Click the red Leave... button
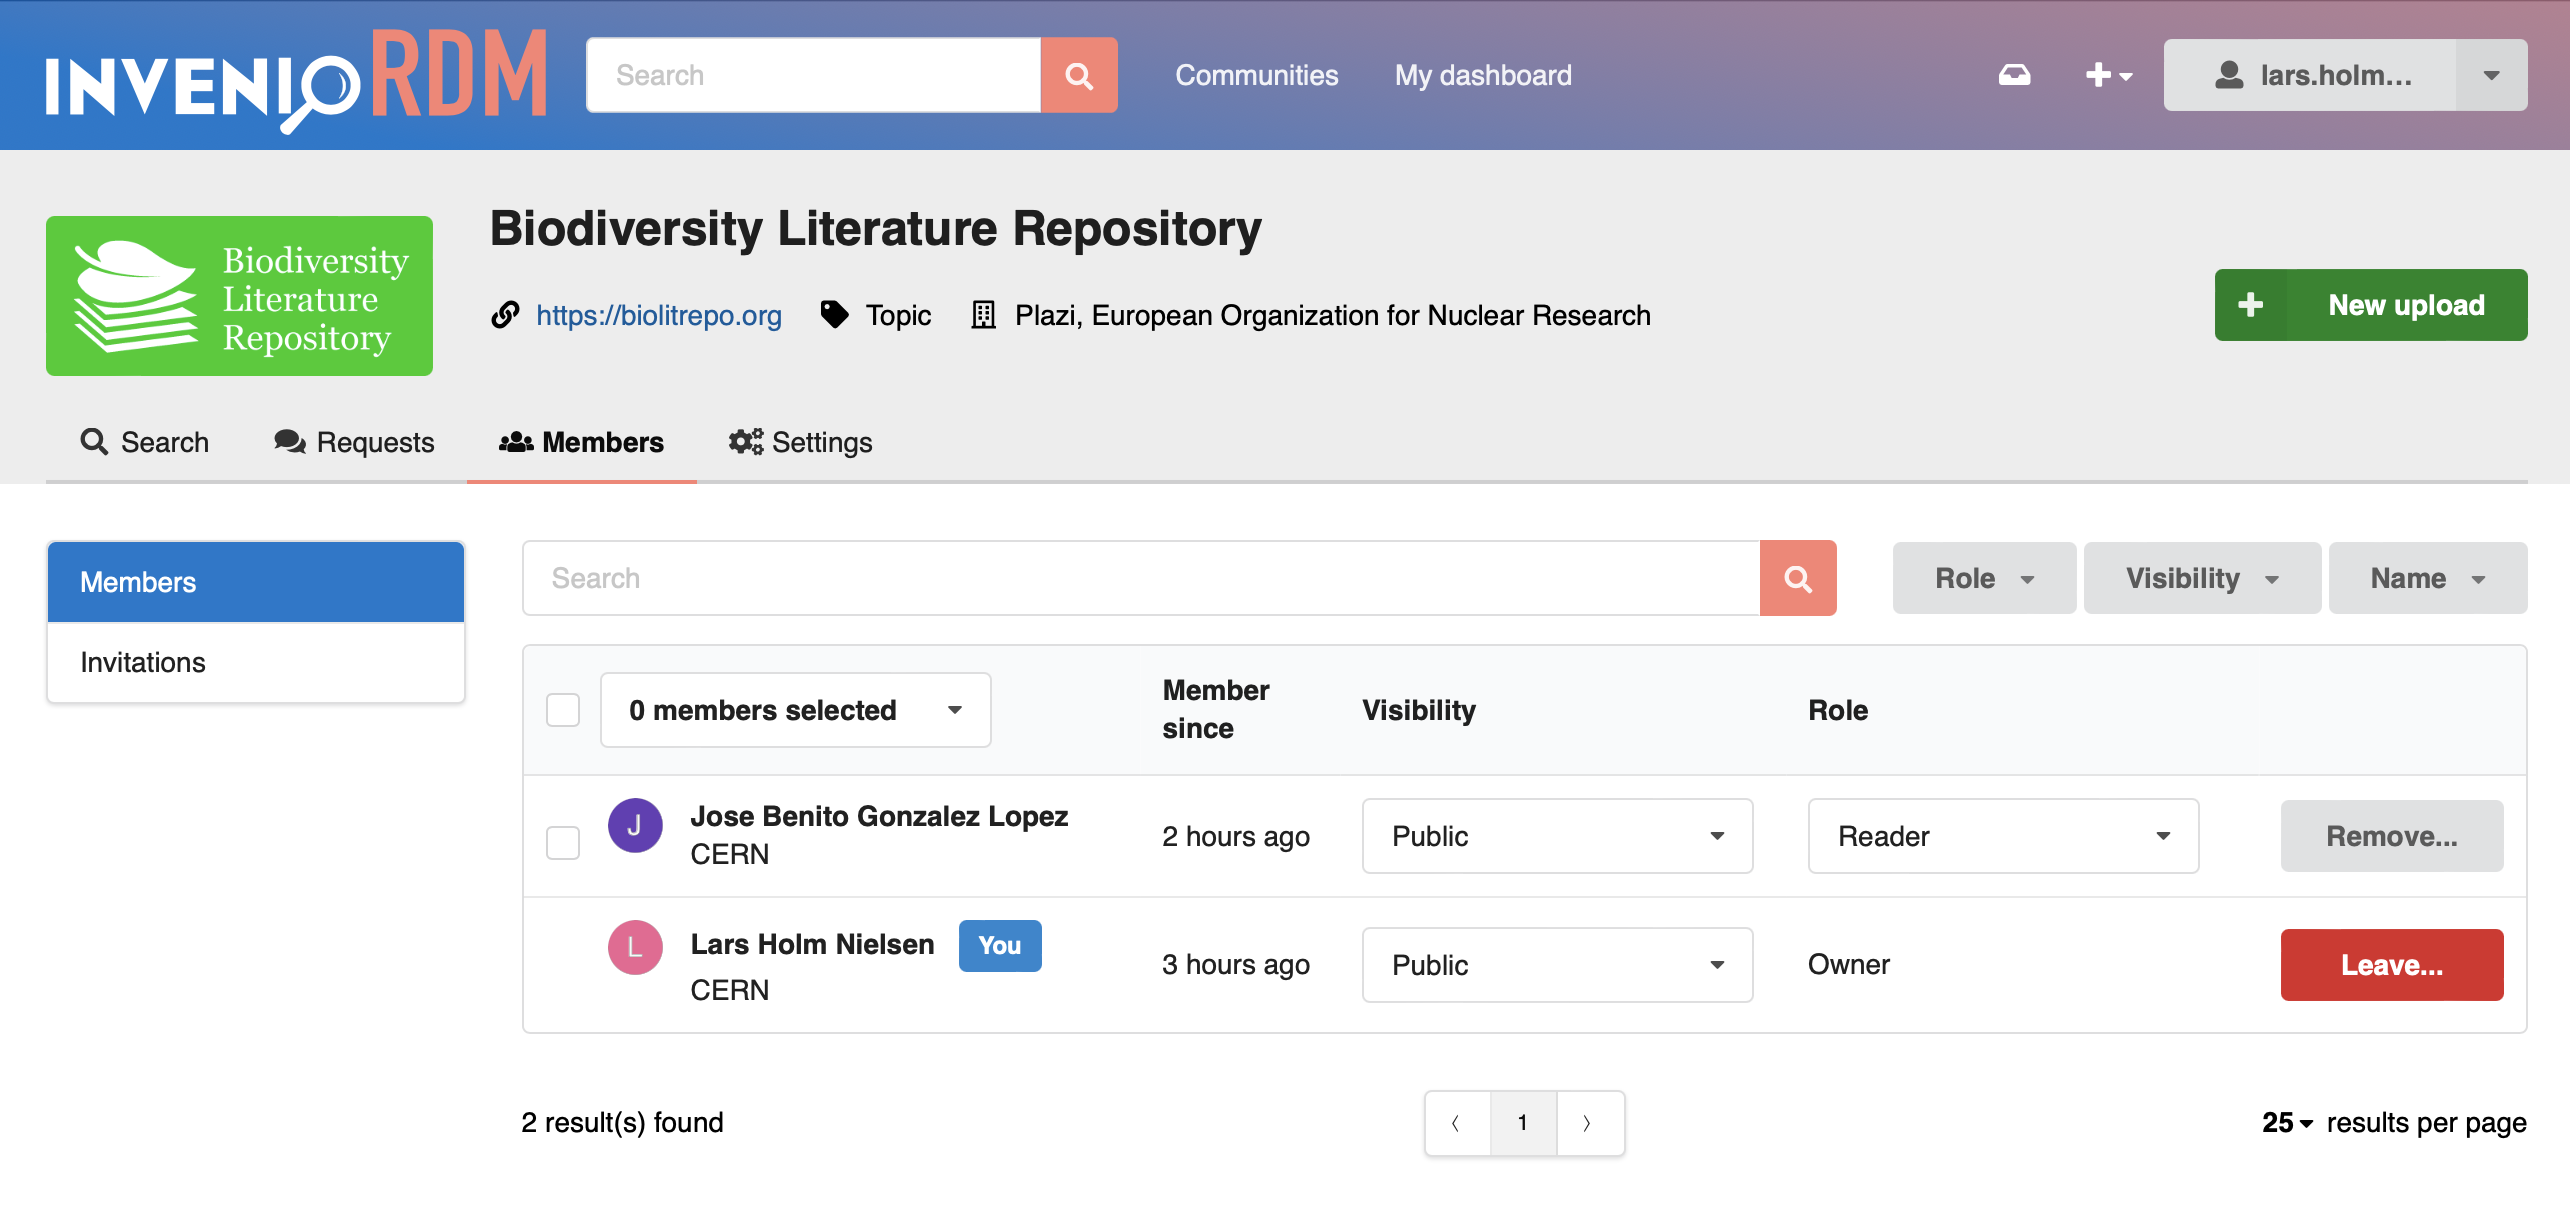 2392,965
